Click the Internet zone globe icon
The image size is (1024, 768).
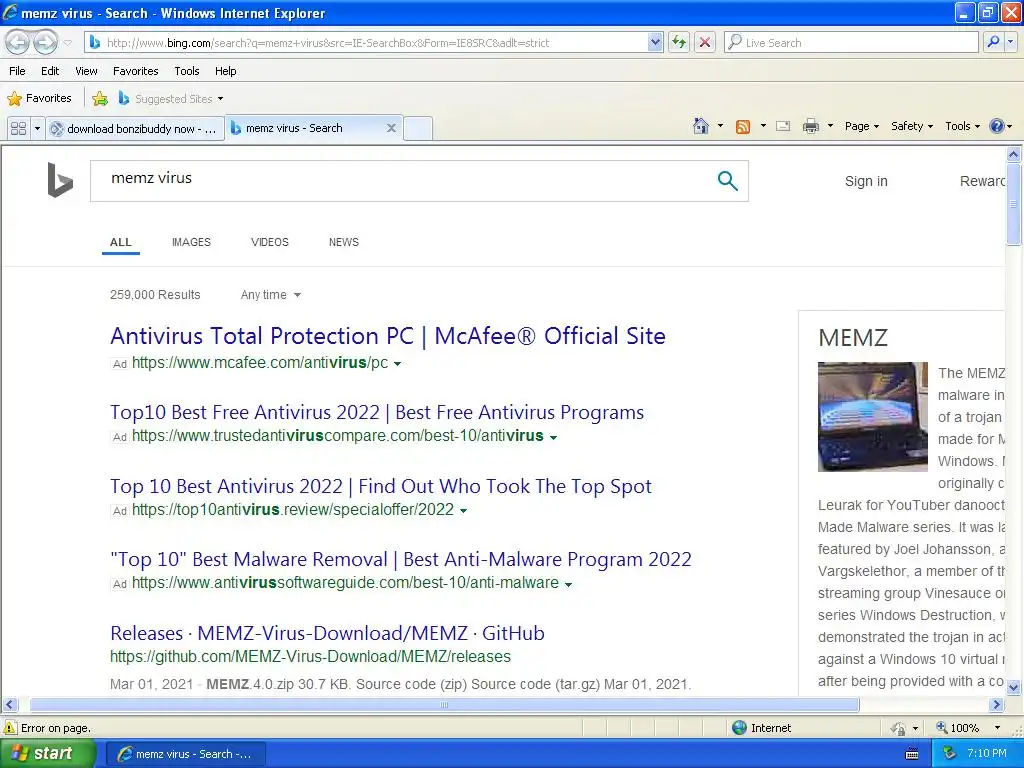pyautogui.click(x=739, y=728)
